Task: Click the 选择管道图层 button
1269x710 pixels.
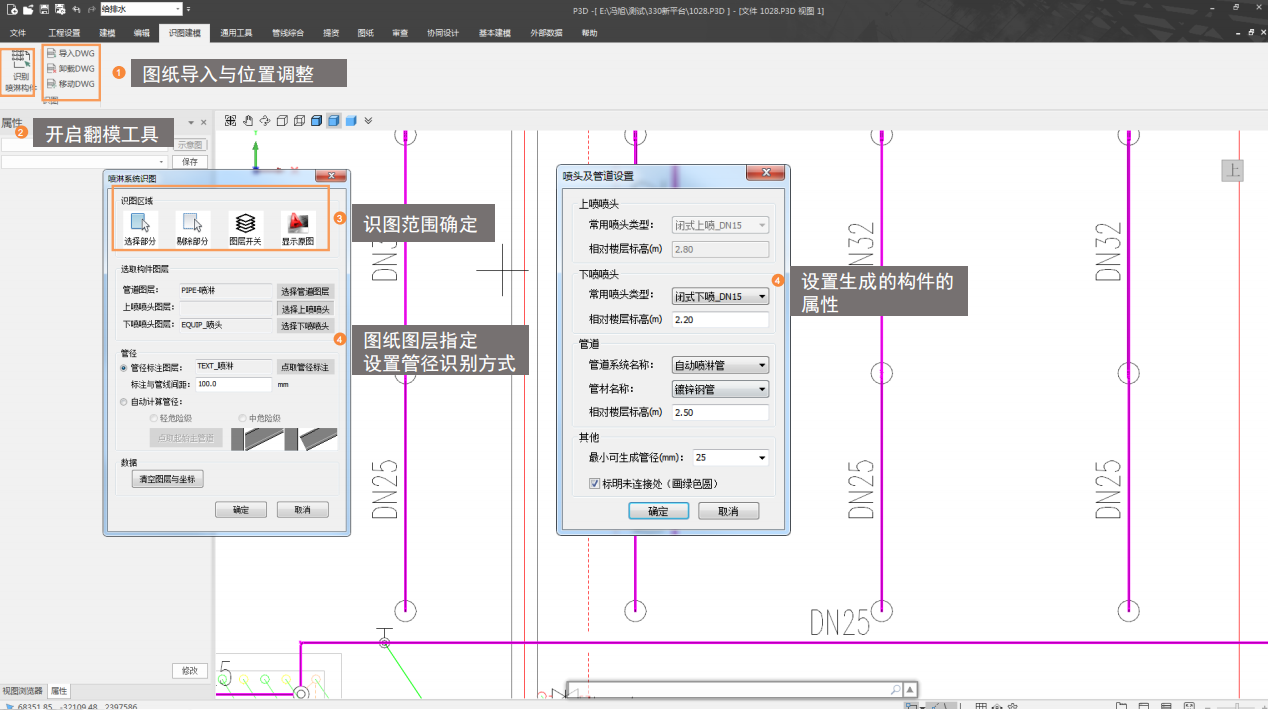Action: pos(305,291)
